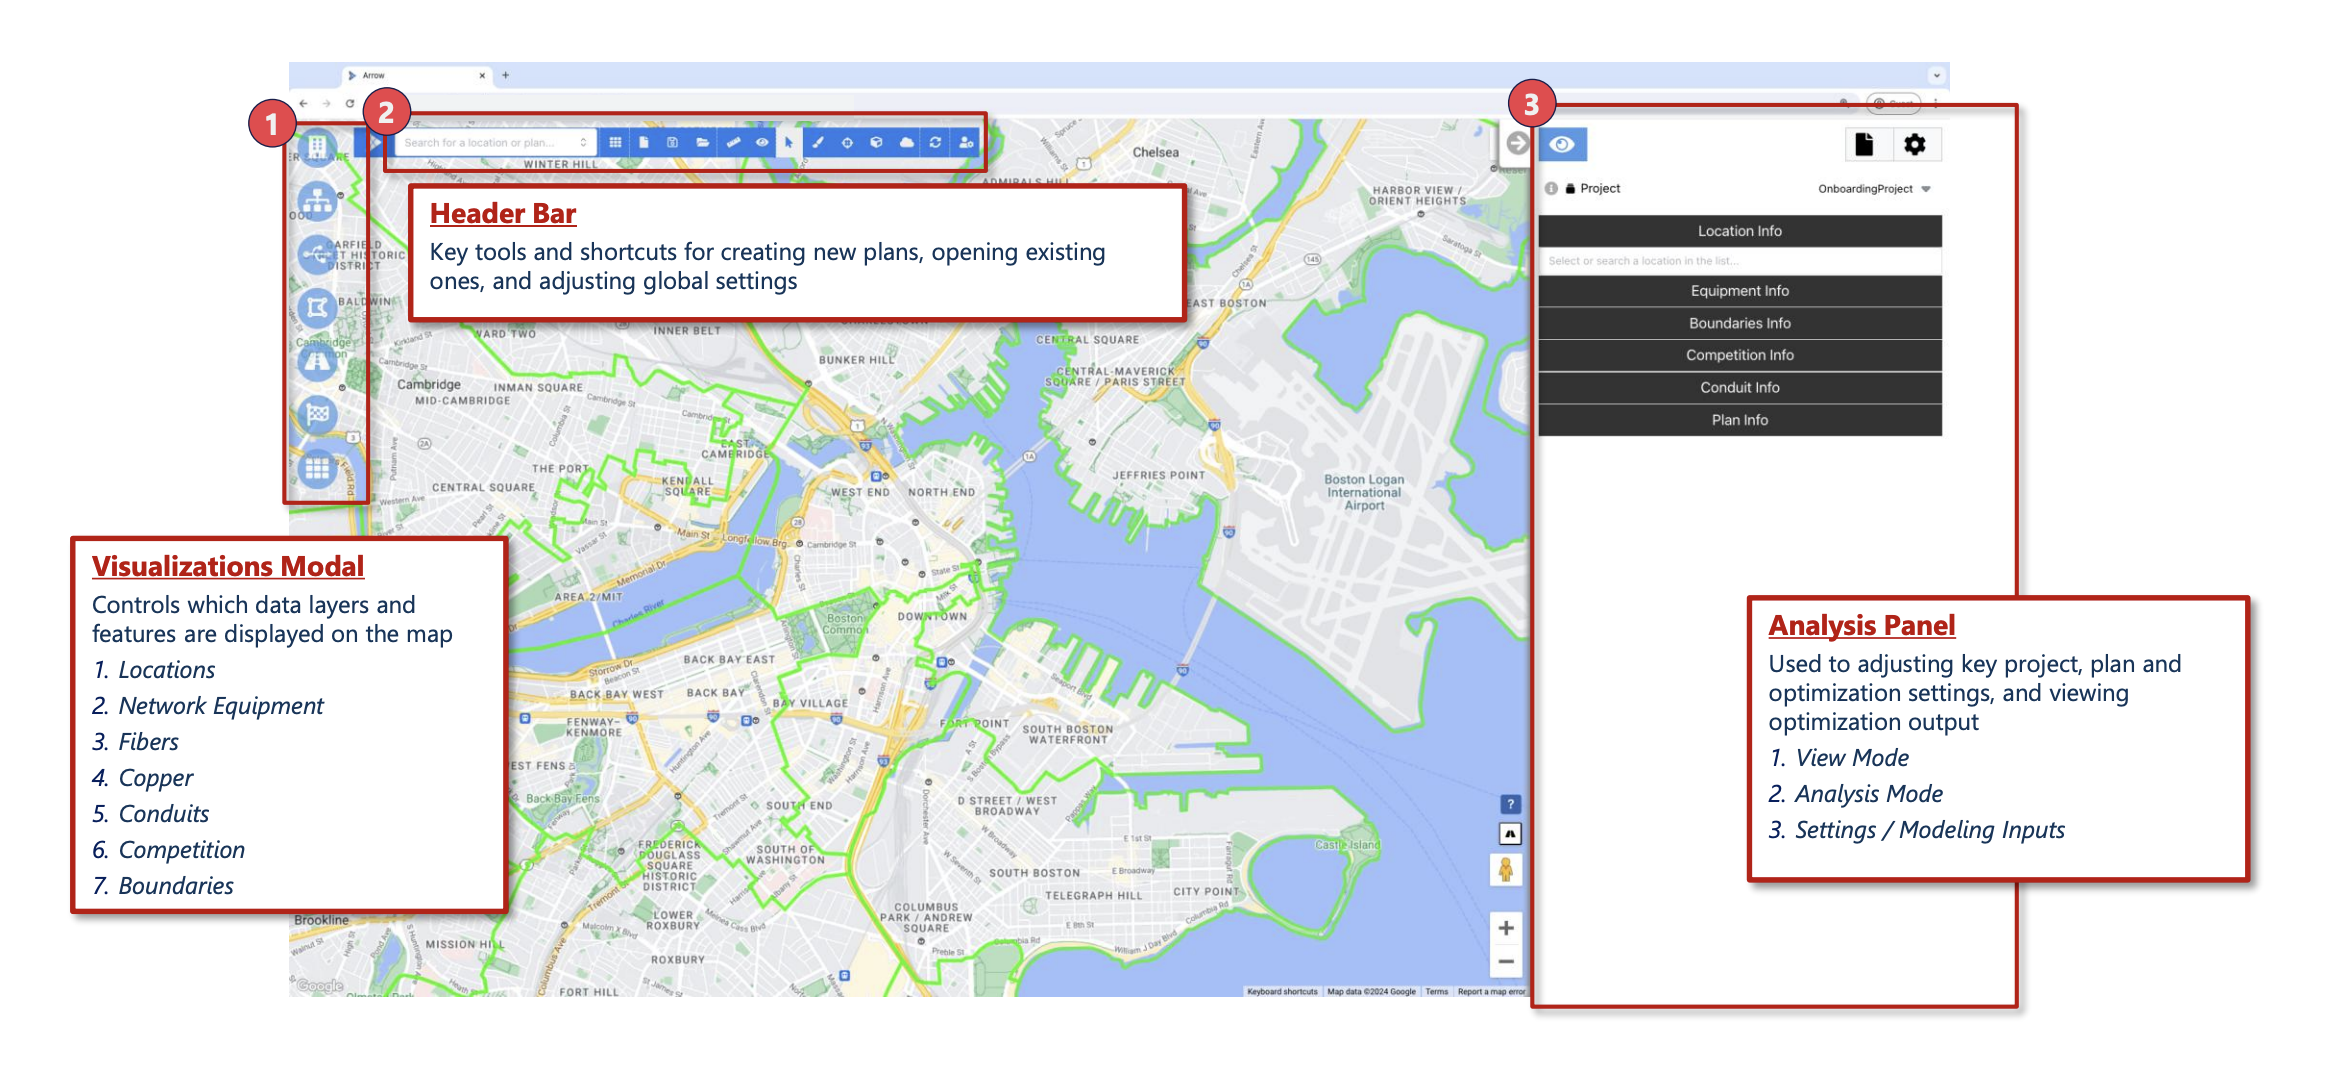
Task: Click the crosshair target icon
Action: click(x=847, y=143)
